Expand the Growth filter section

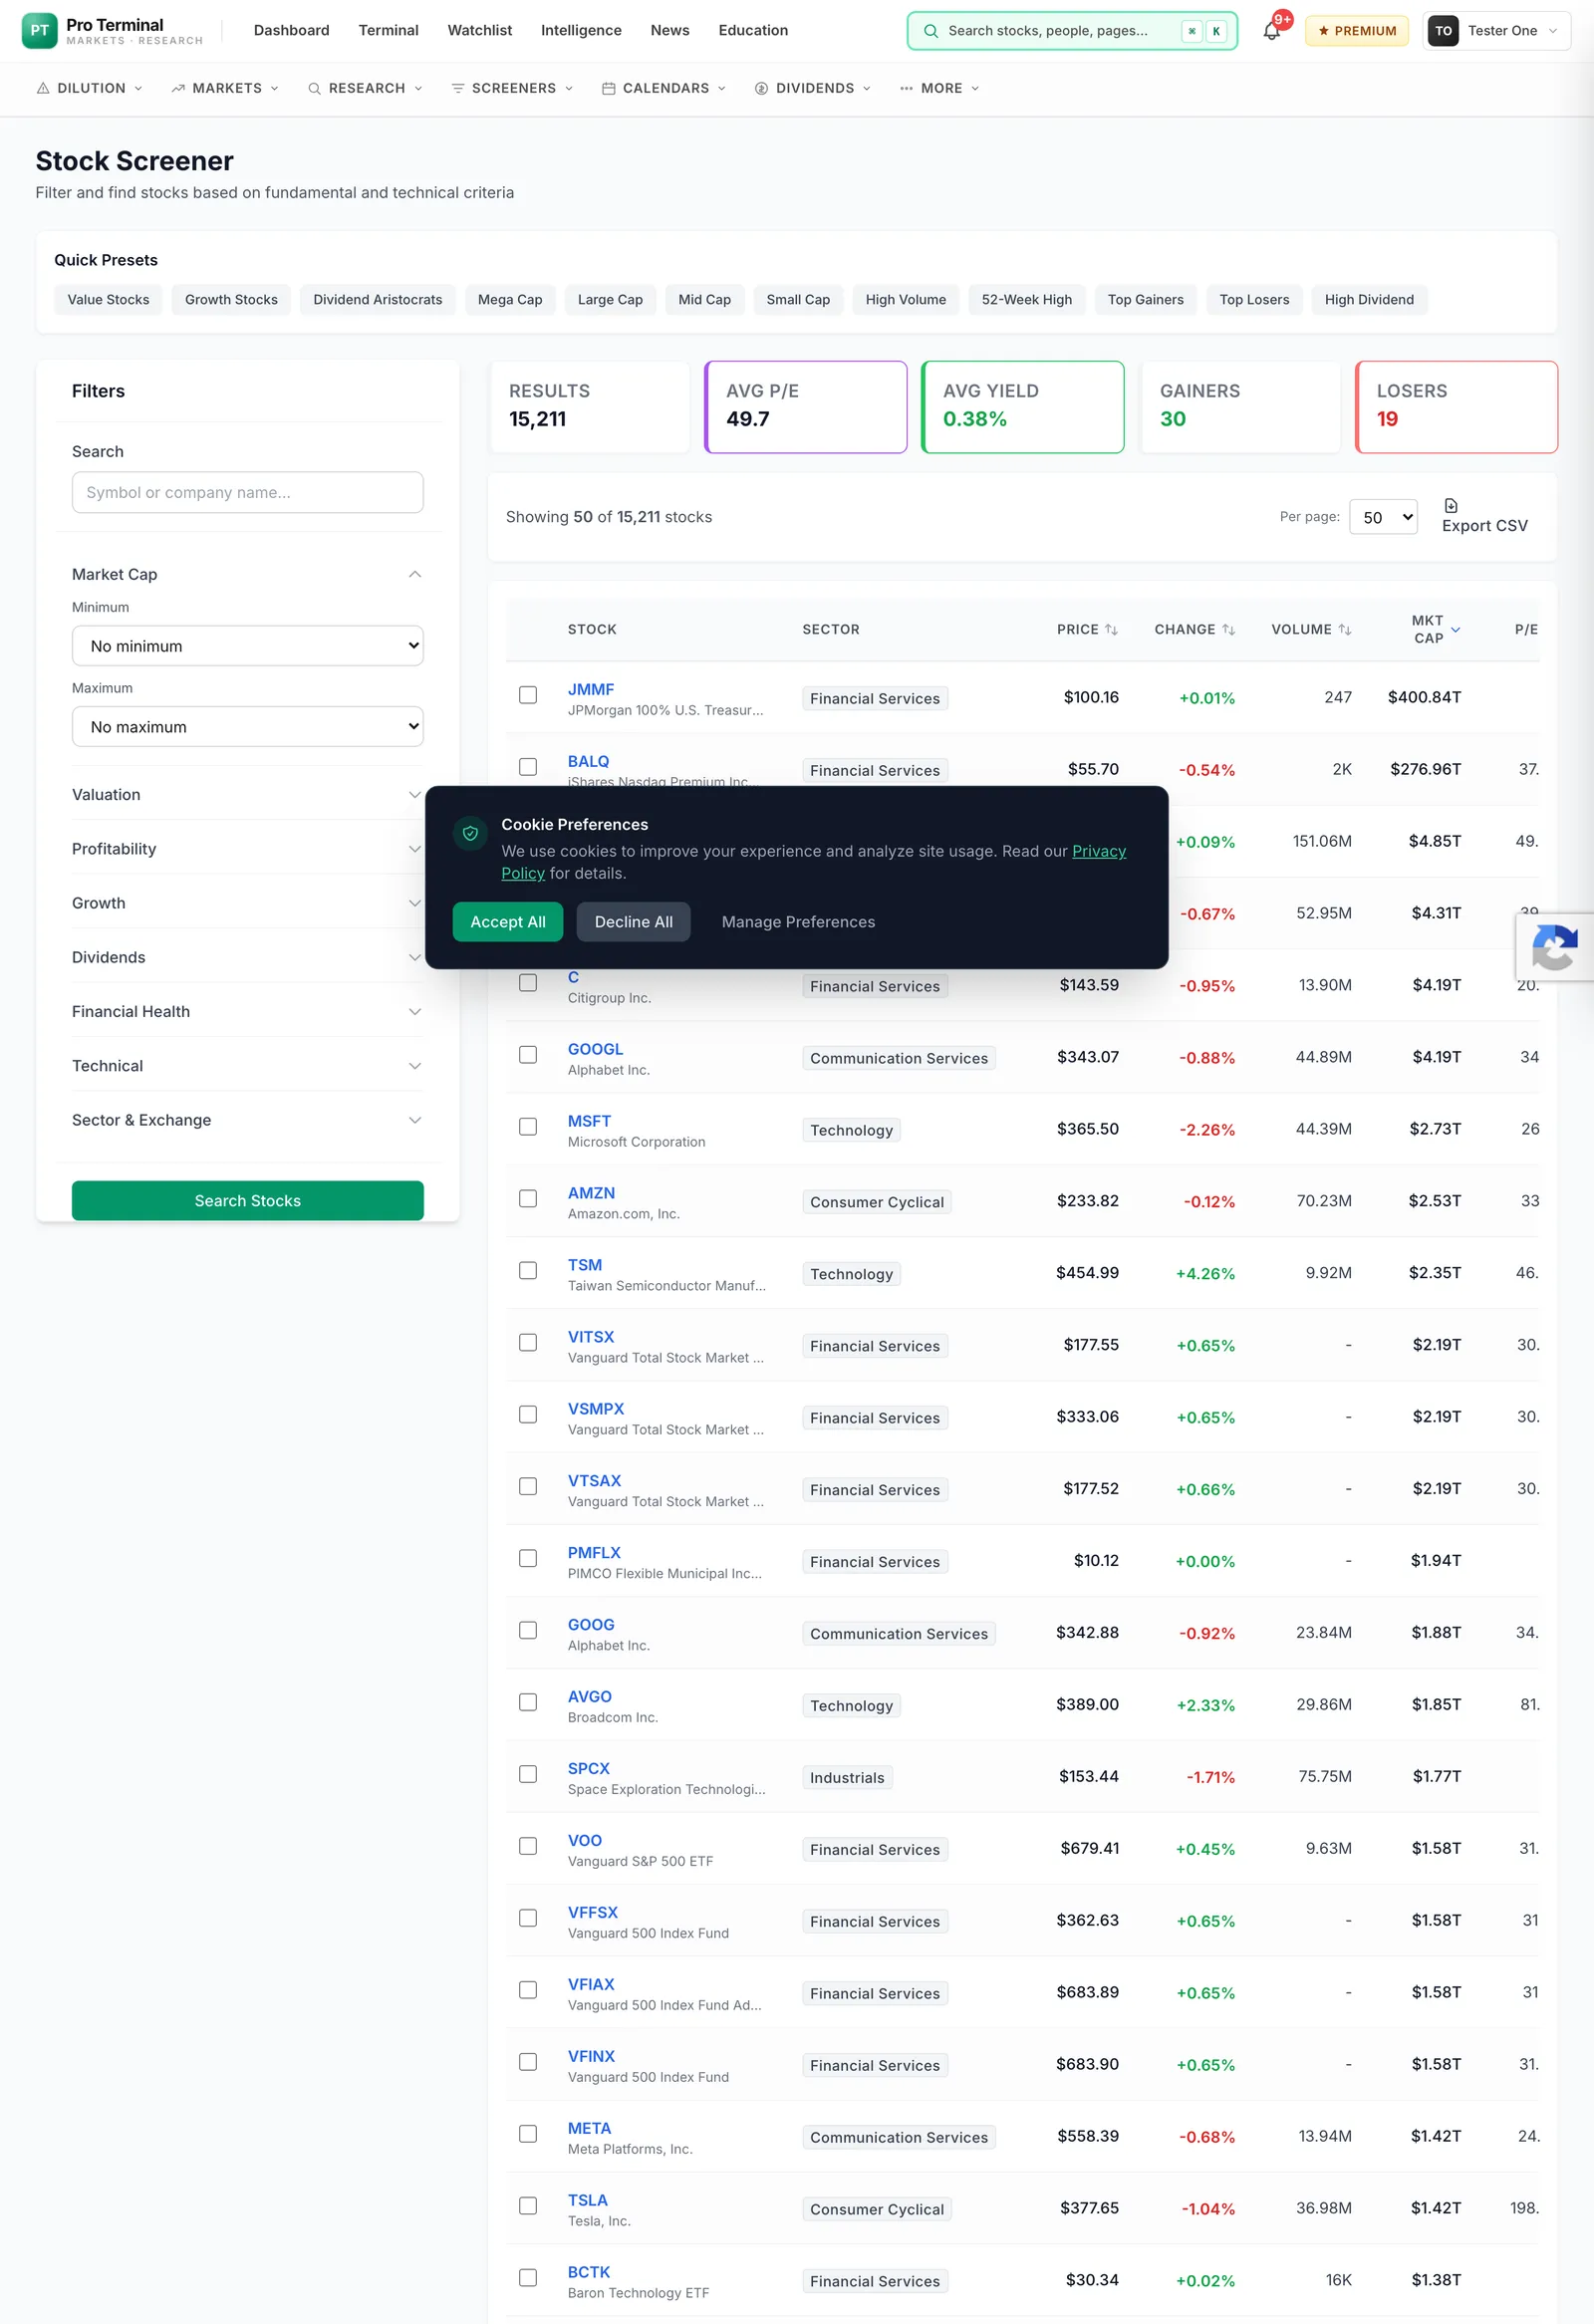click(x=247, y=903)
